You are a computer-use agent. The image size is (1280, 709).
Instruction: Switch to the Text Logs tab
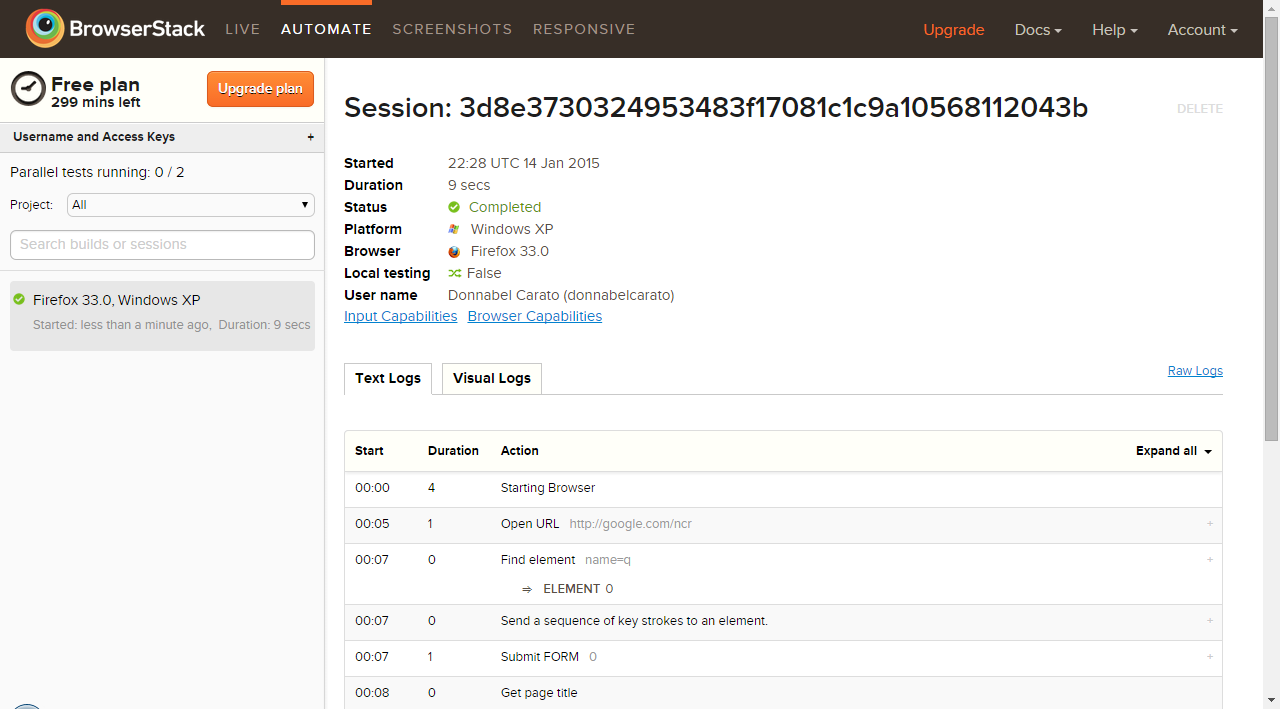pos(388,379)
